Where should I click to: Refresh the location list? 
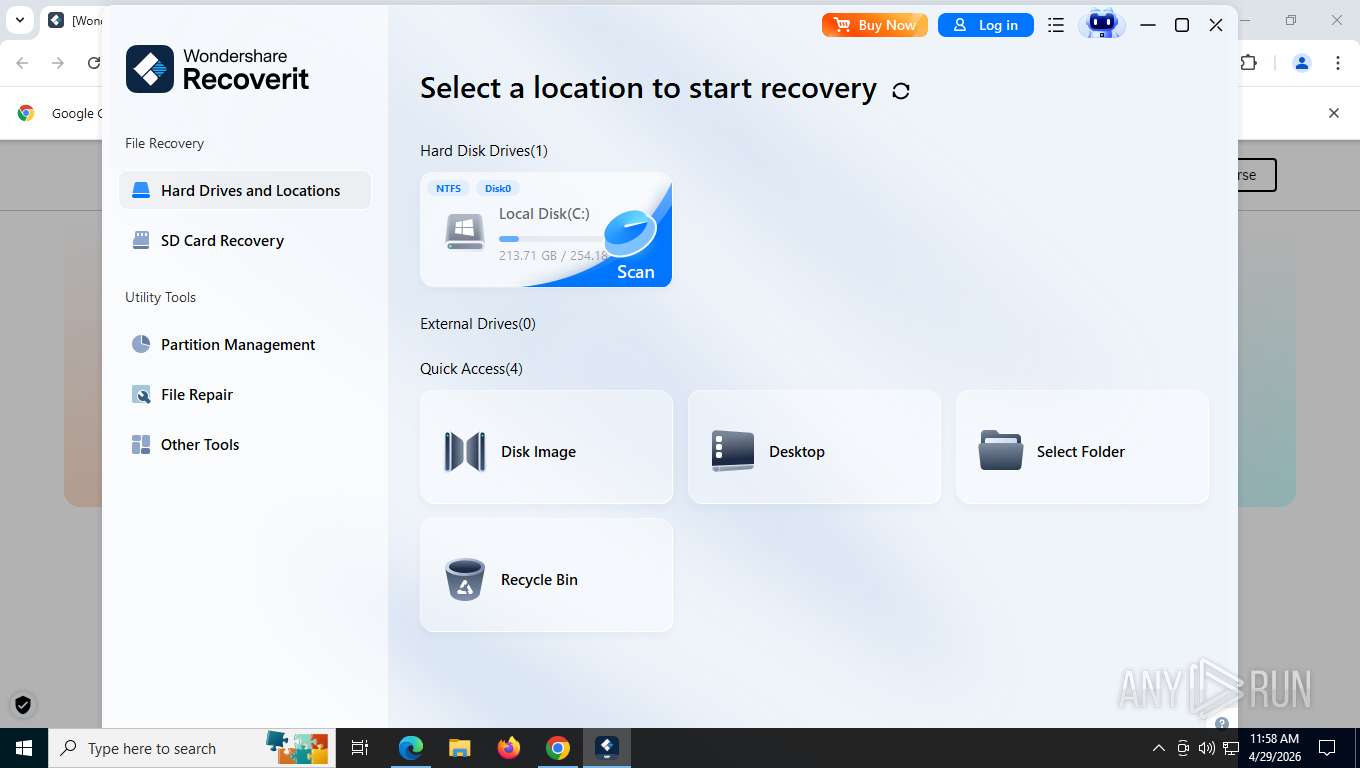(x=901, y=90)
